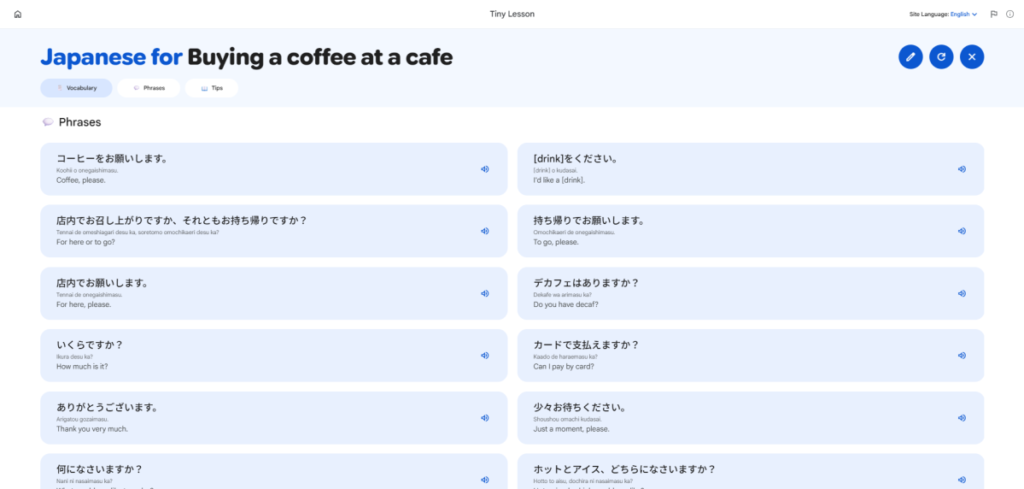The height and width of the screenshot is (489, 1024).
Task: Click the pencil edit lesson button
Action: pos(910,57)
